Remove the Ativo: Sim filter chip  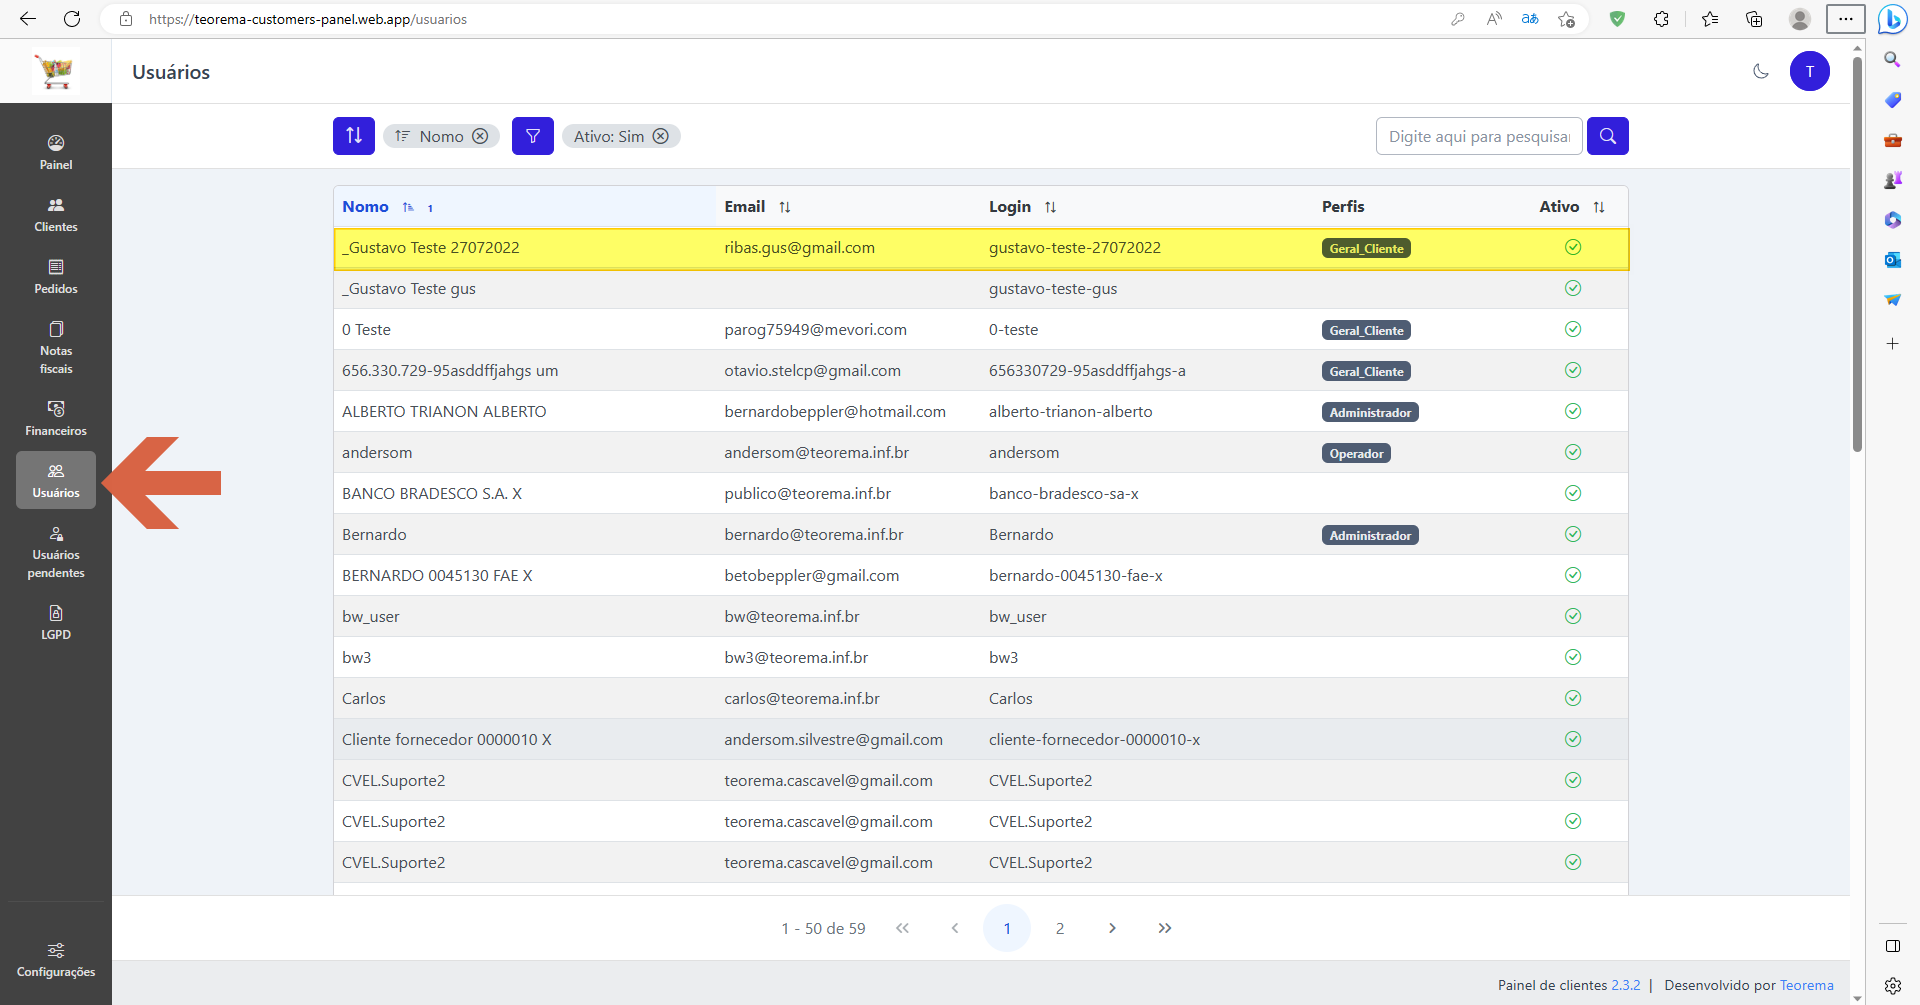pos(661,136)
